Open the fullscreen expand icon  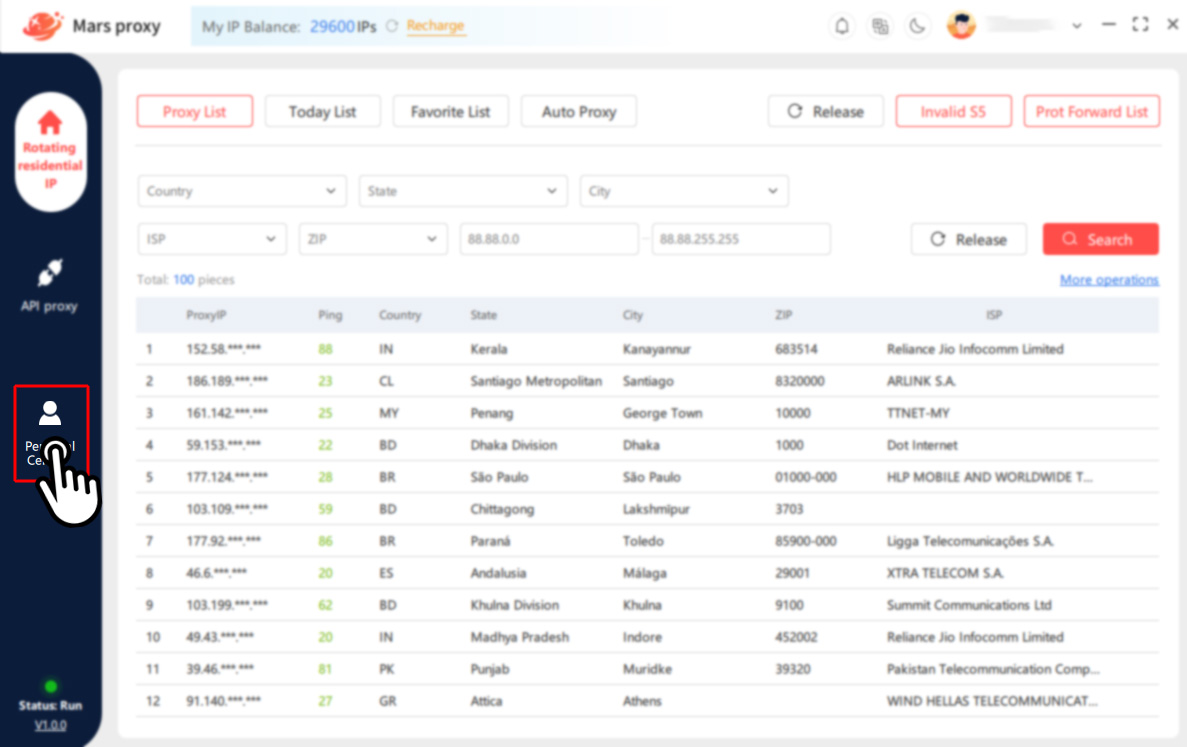tap(1140, 24)
